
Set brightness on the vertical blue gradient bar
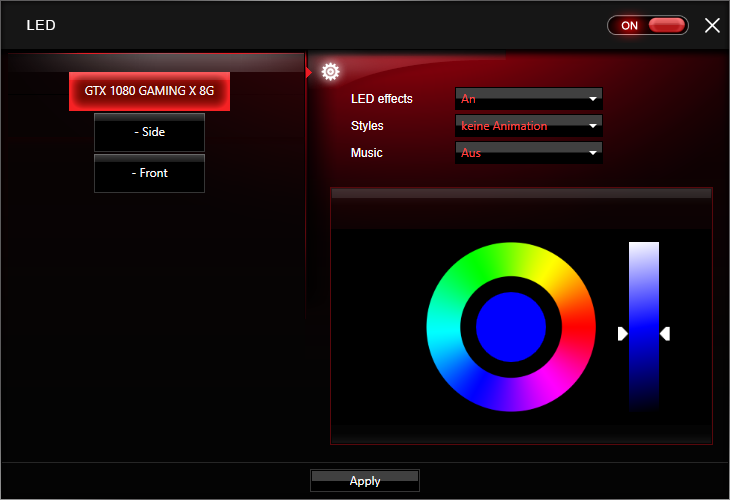pos(644,326)
